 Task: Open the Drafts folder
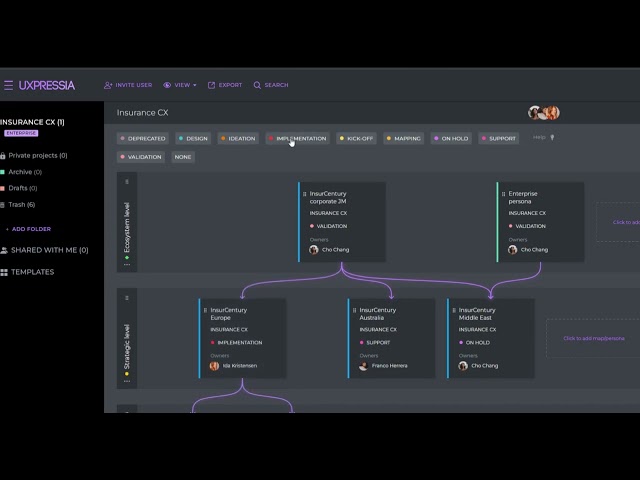point(22,188)
